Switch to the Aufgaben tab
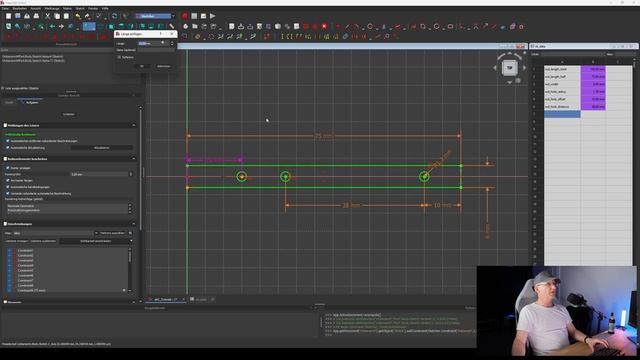 (x=31, y=102)
